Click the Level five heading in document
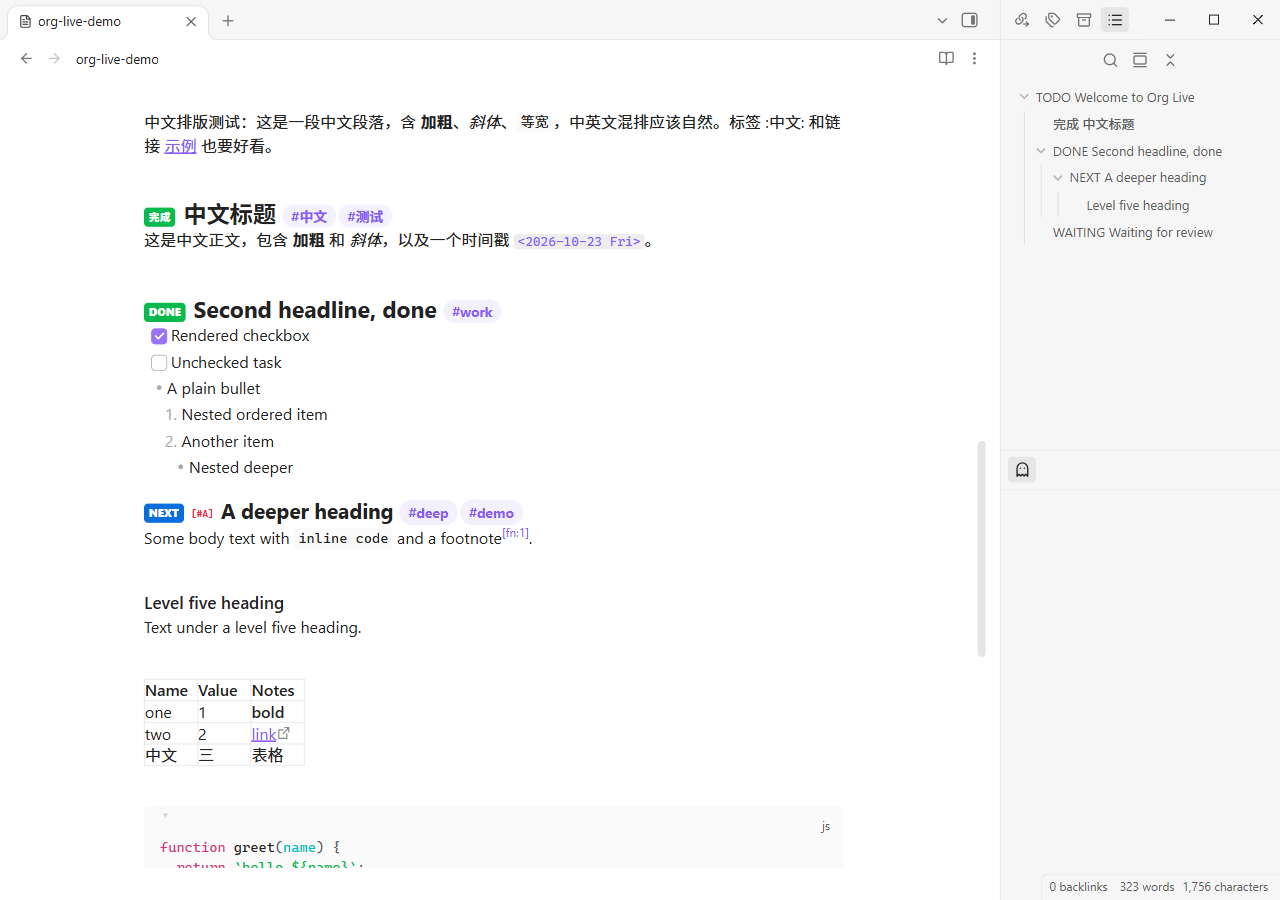 tap(214, 603)
